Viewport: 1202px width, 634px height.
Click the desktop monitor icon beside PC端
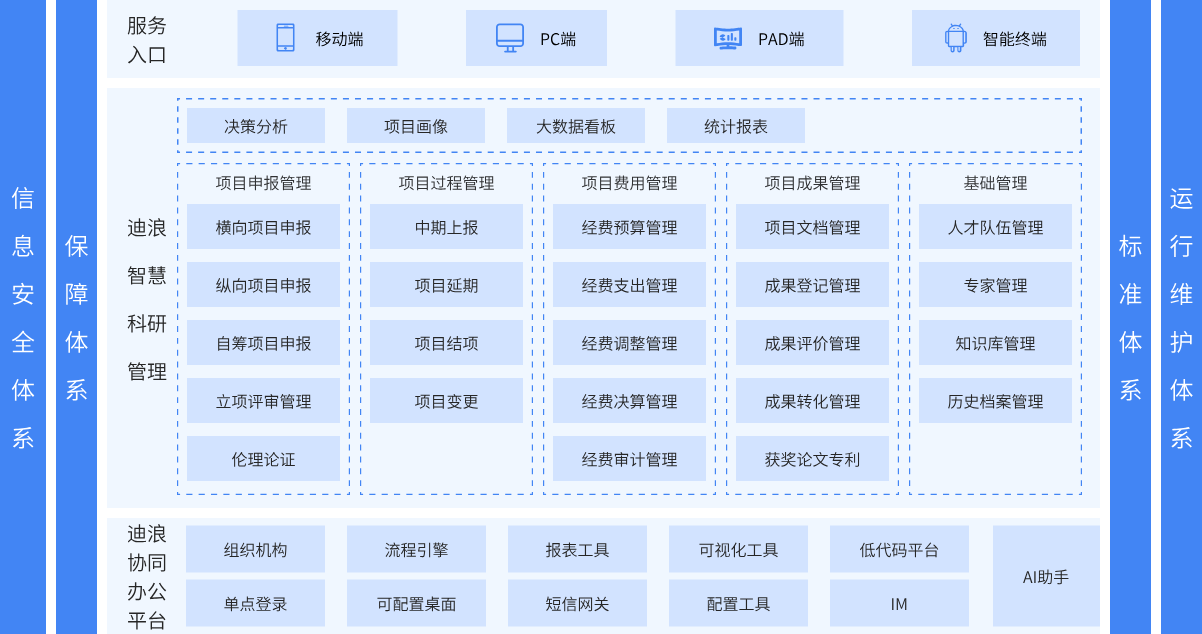point(510,38)
